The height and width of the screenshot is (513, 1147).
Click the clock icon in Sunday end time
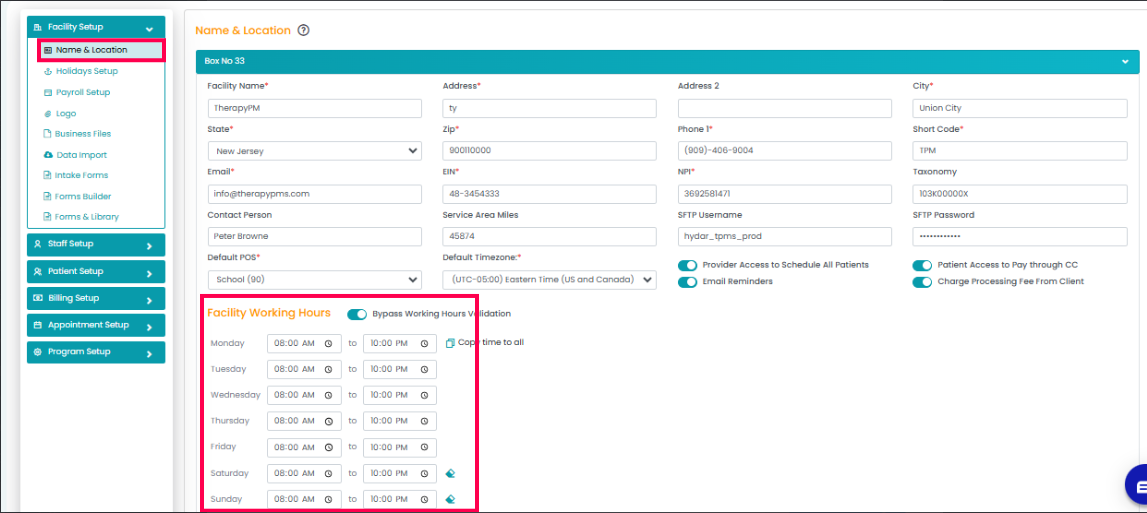pyautogui.click(x=424, y=499)
